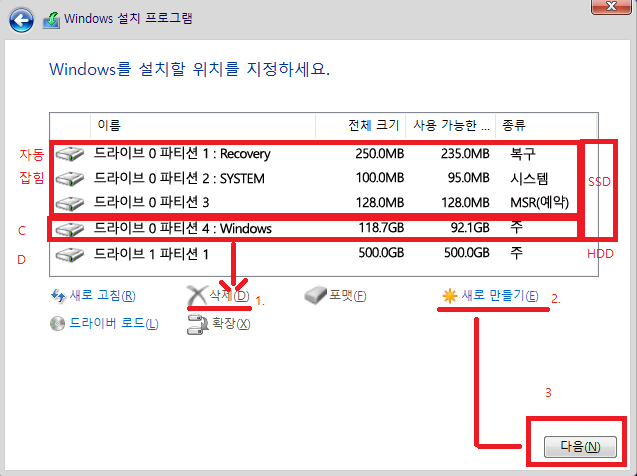Click the 주 type cell in Windows partition row
The height and width of the screenshot is (476, 637).
(x=516, y=227)
